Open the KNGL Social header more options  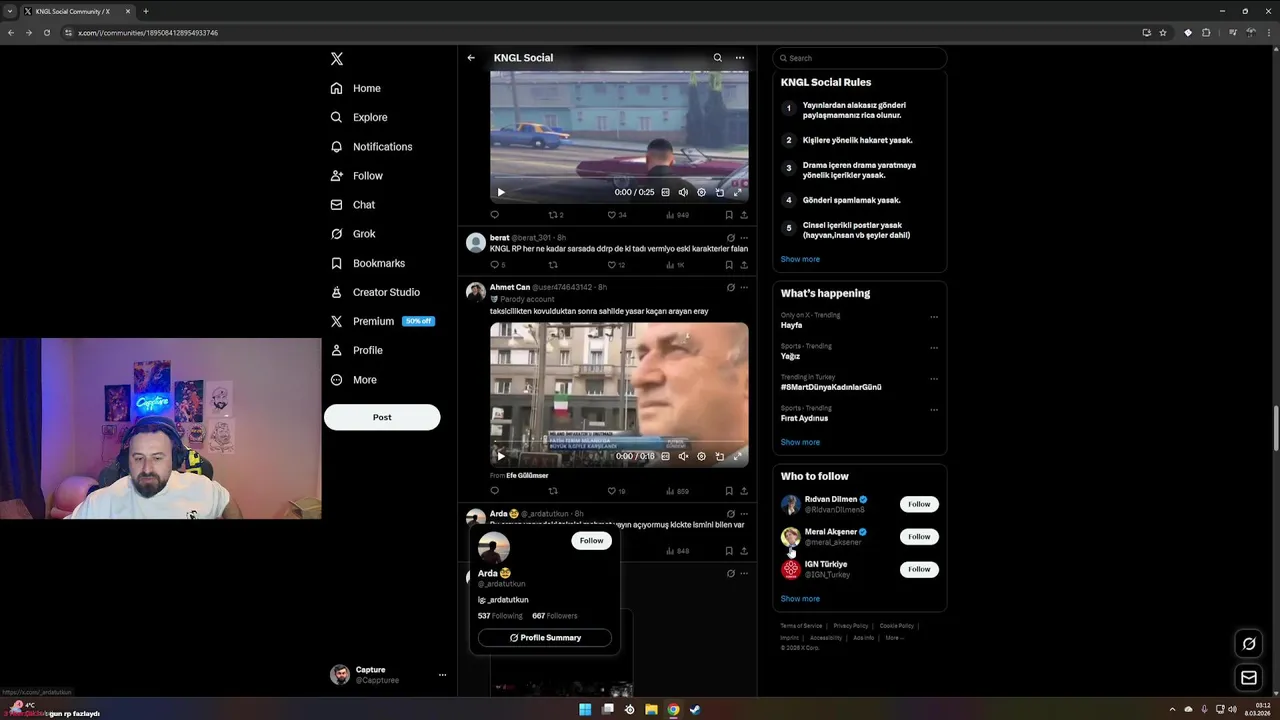click(x=740, y=58)
